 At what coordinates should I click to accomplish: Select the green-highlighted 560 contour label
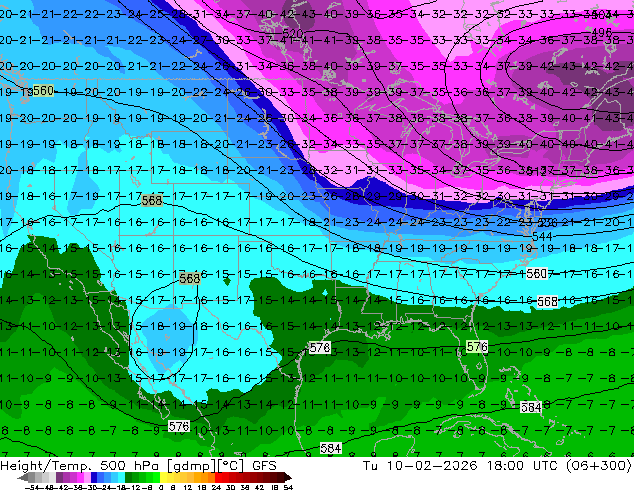43,91
